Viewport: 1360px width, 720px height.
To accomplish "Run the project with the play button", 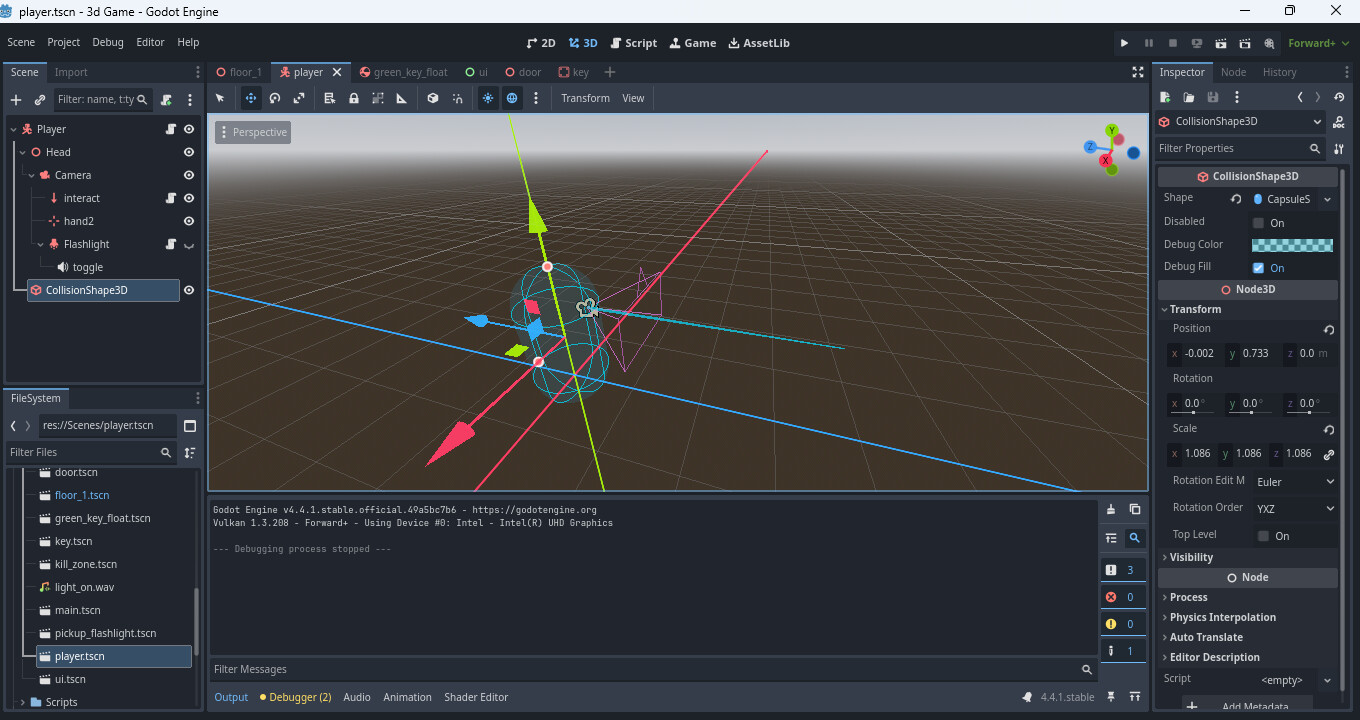I will tap(1124, 43).
